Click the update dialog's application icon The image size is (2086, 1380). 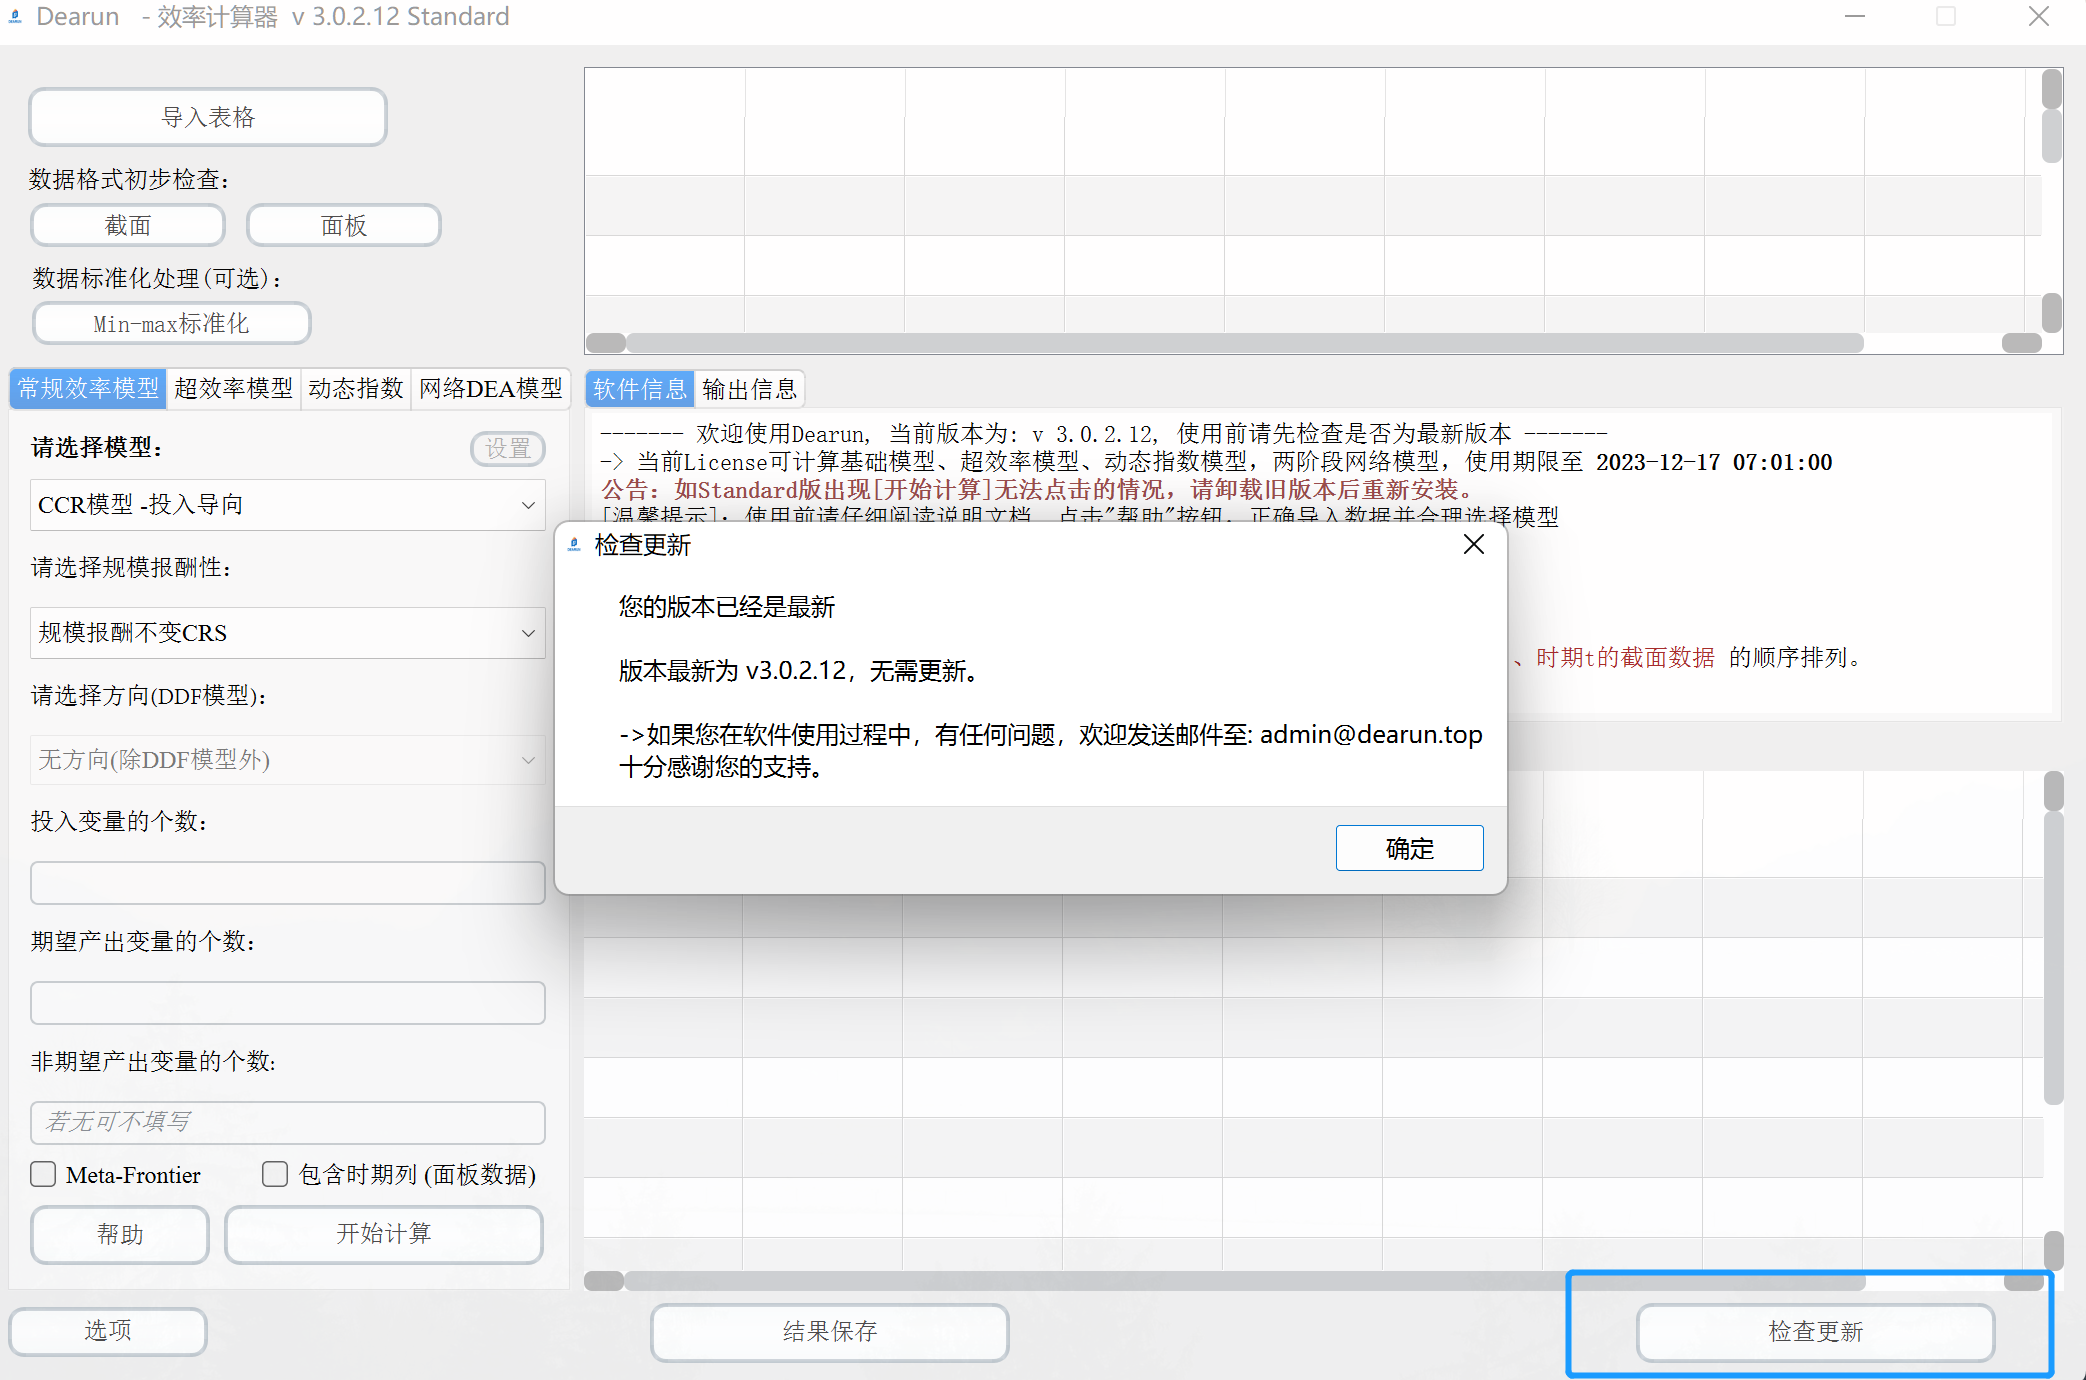click(573, 545)
